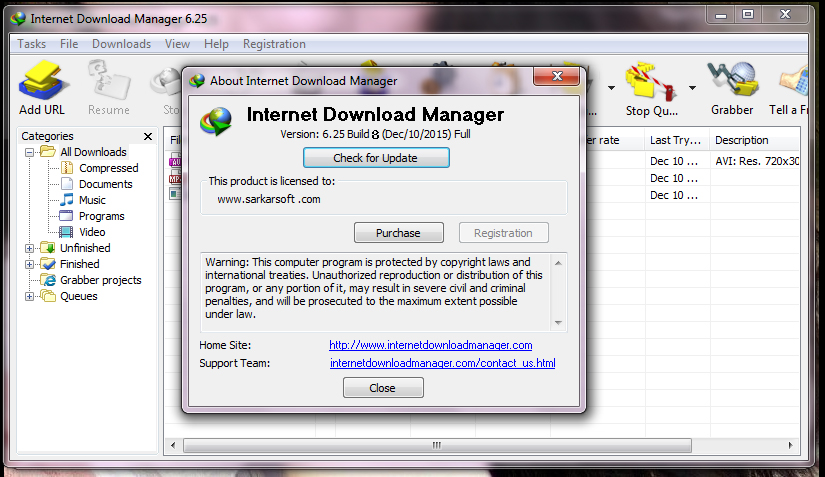Open the Help menu

point(216,44)
